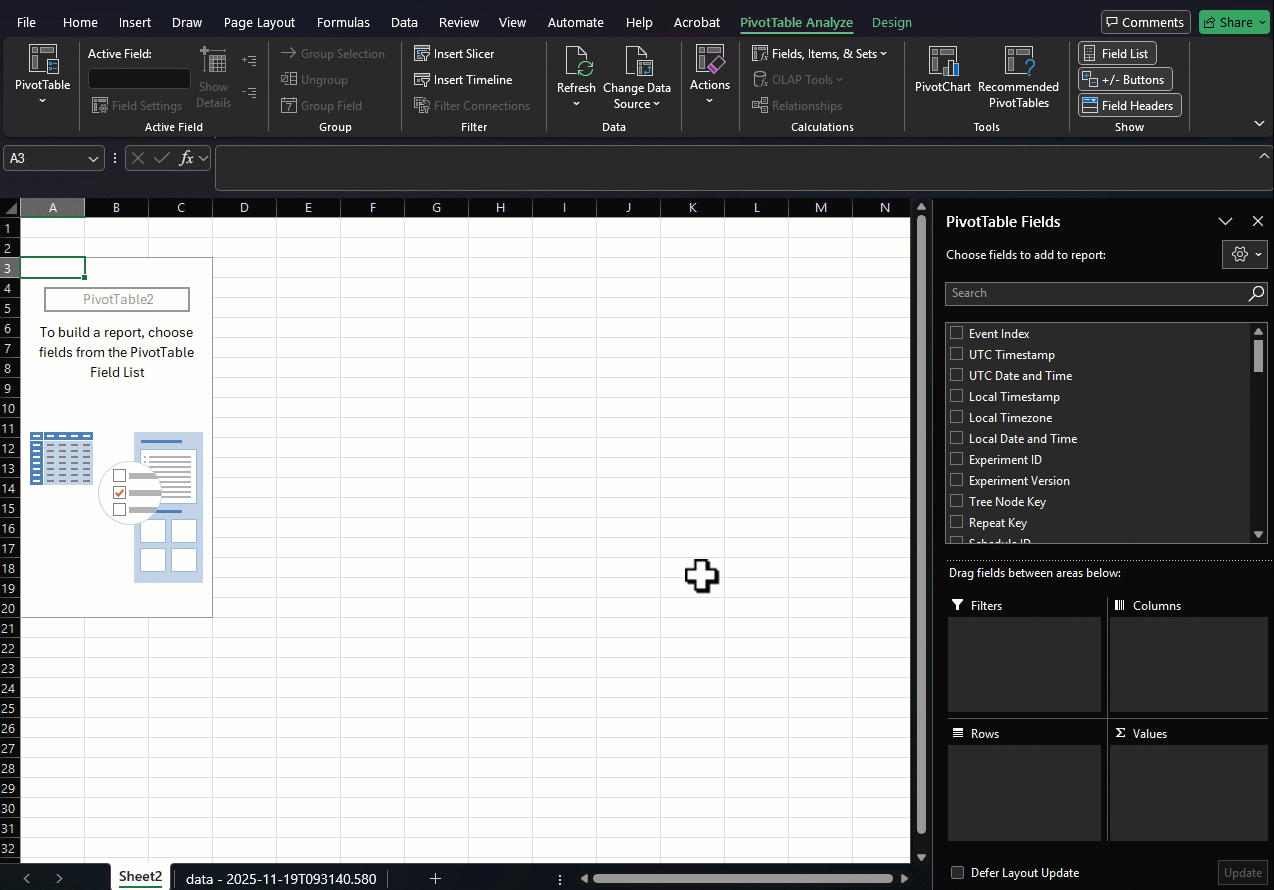Go to the Formulas tab
This screenshot has height=890, width=1274.
343,22
